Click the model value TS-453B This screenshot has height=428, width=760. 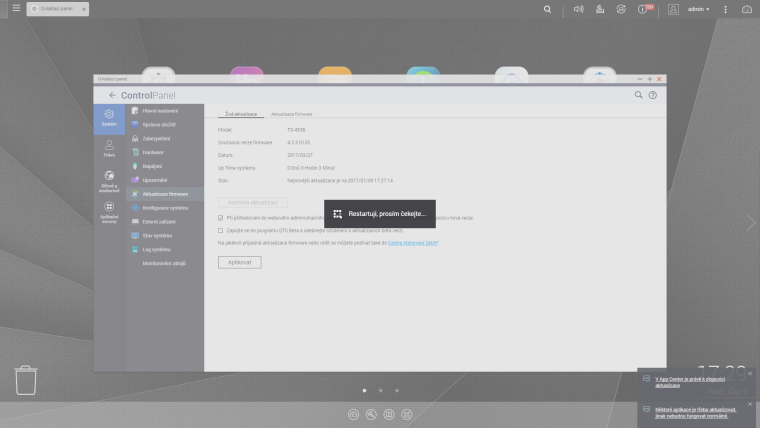pos(296,130)
